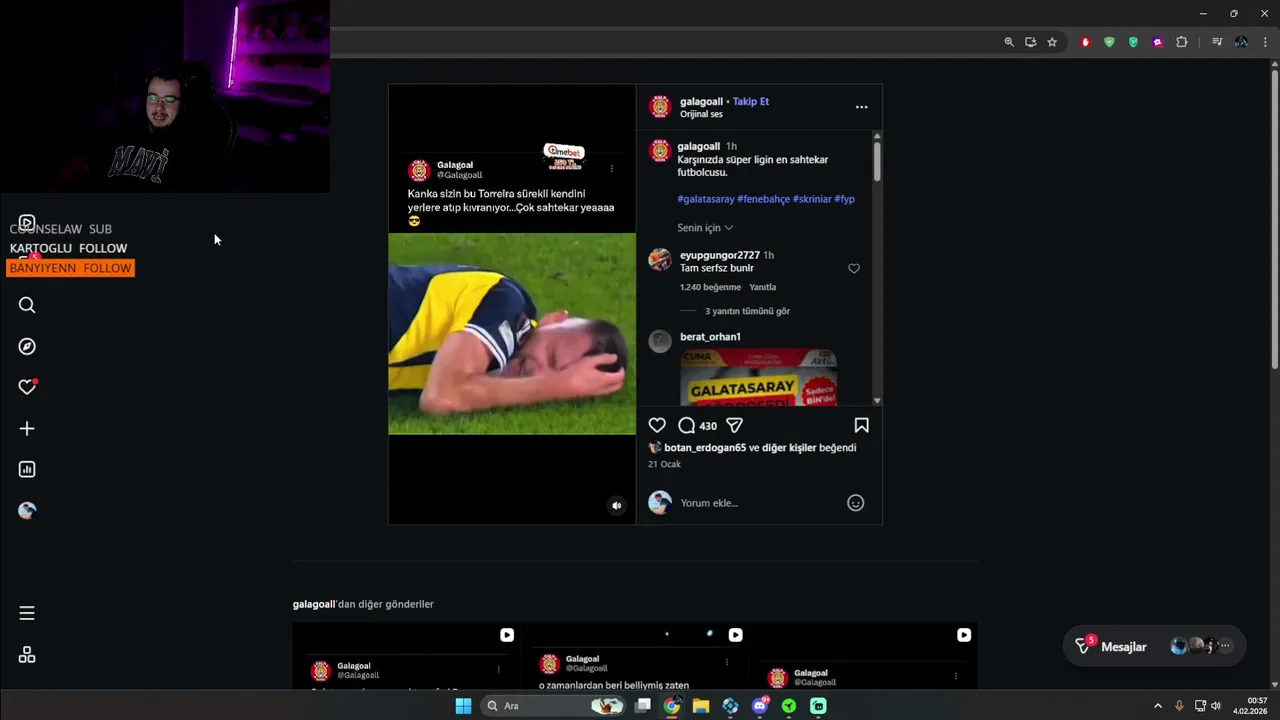Open reel starting 'o zamanlardan beri belliymiş'
This screenshot has height=720, width=1280.
[635, 655]
